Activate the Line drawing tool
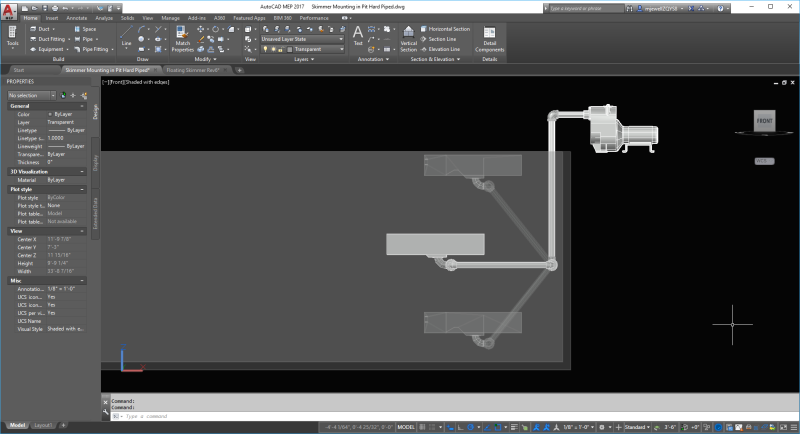Image resolution: width=800 pixels, height=434 pixels. (126, 36)
